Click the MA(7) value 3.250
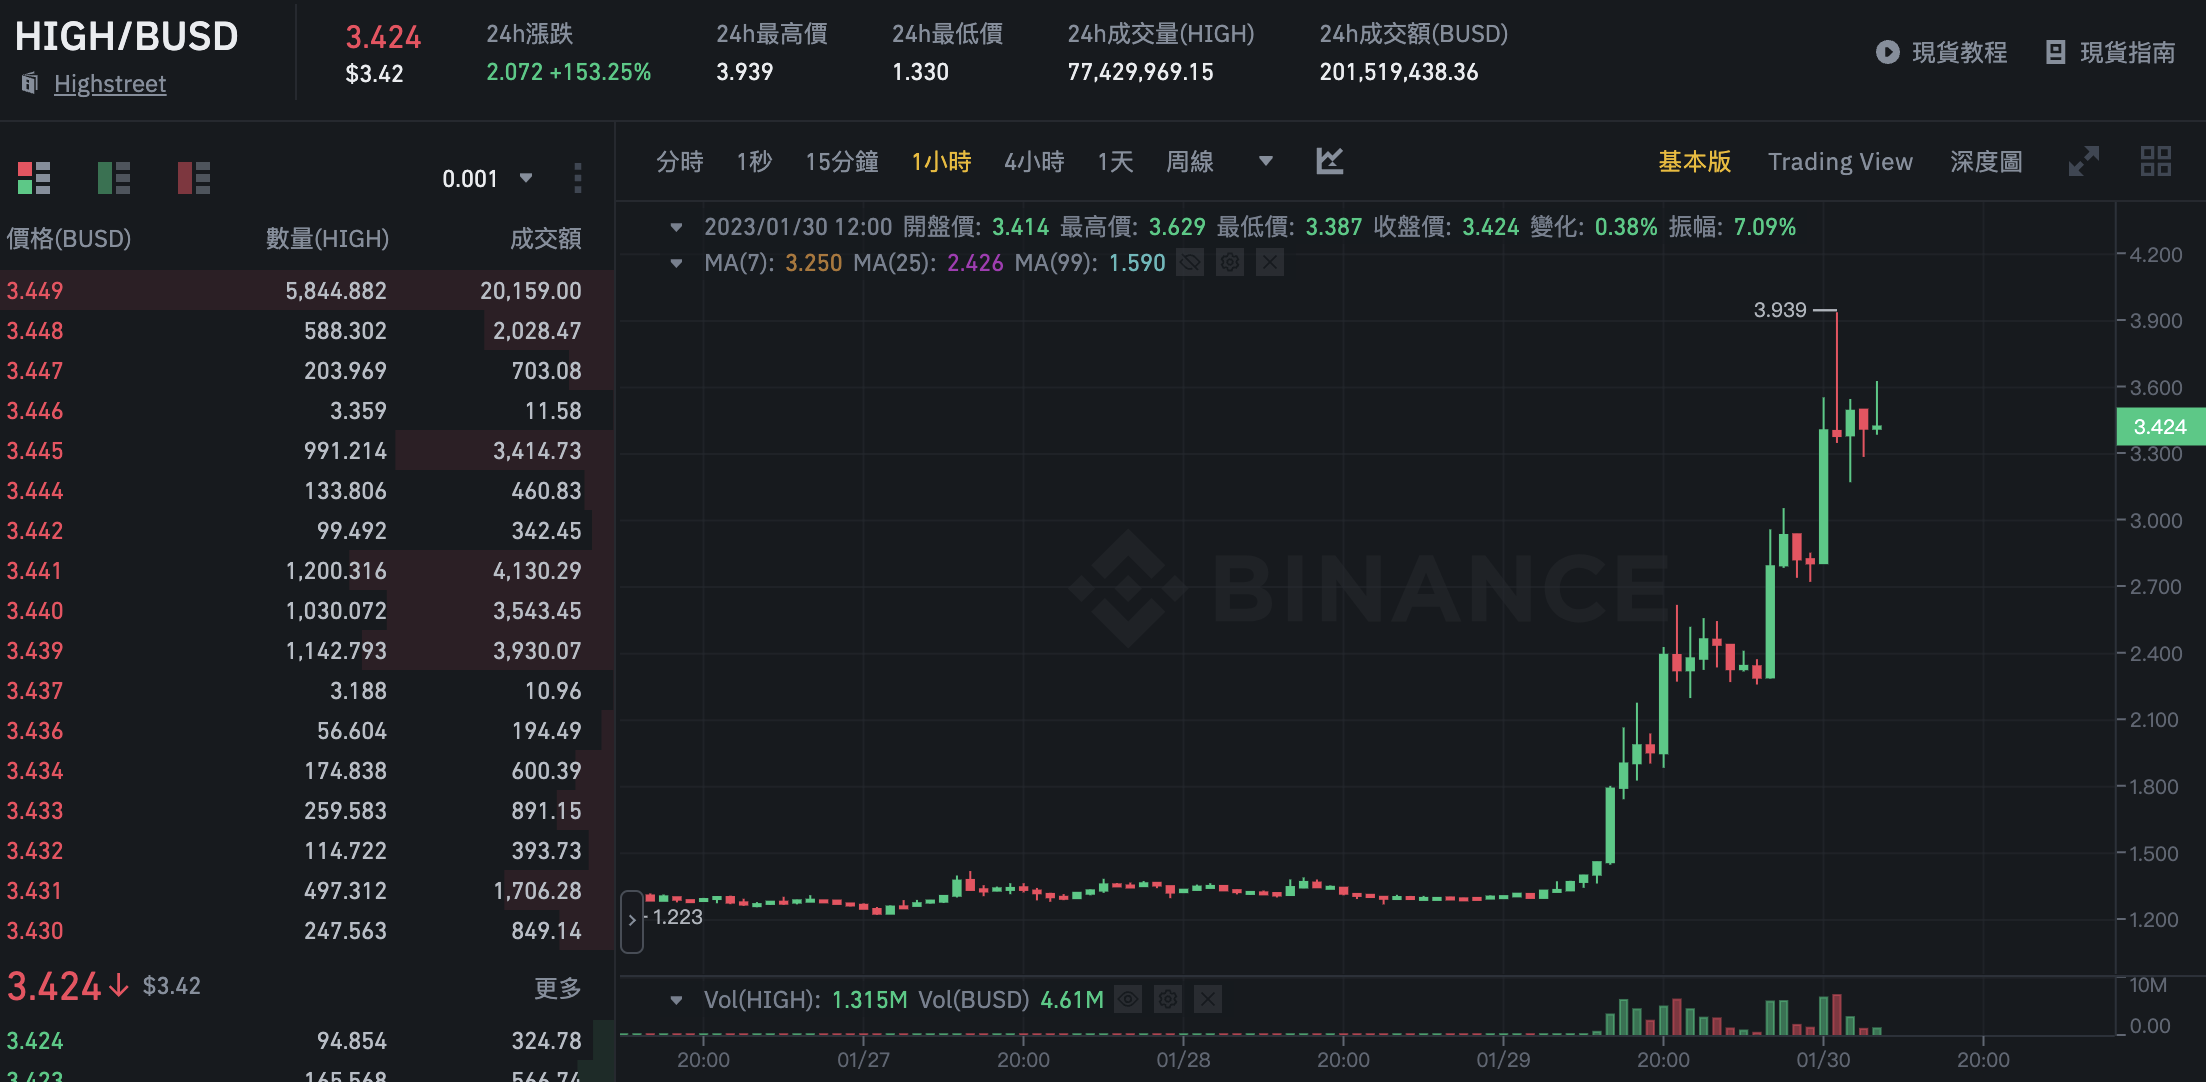 [813, 263]
